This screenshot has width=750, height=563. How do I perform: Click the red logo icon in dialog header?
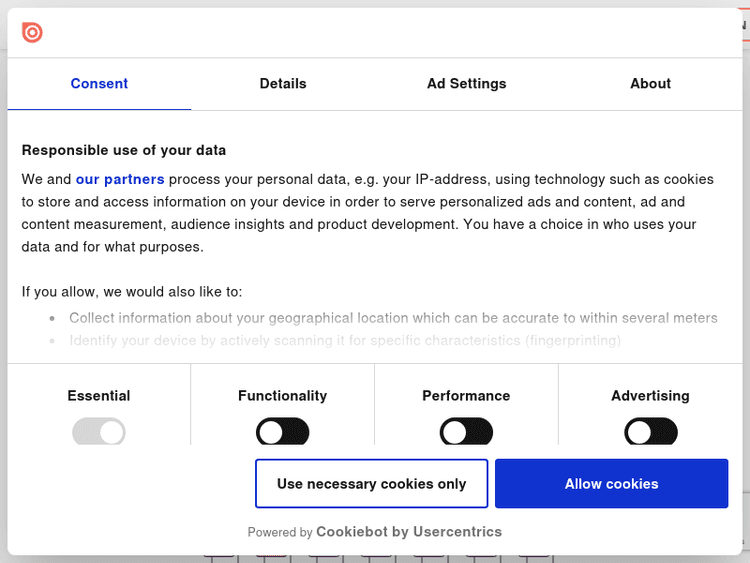click(x=32, y=33)
